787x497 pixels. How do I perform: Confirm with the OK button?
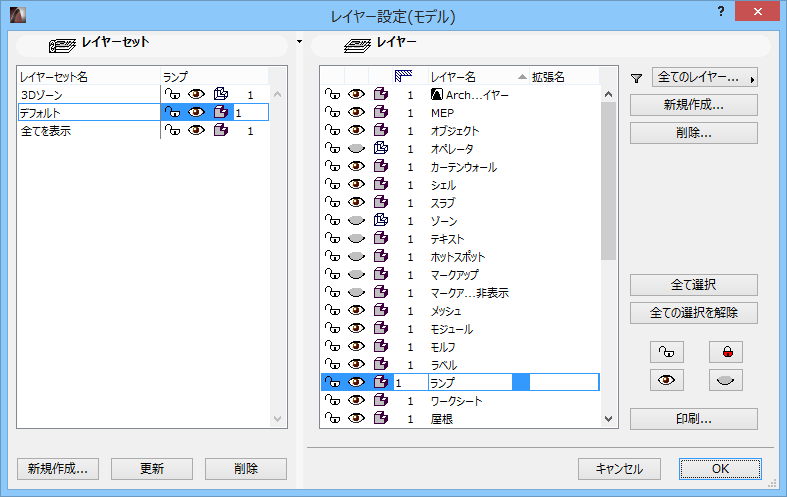(x=720, y=469)
